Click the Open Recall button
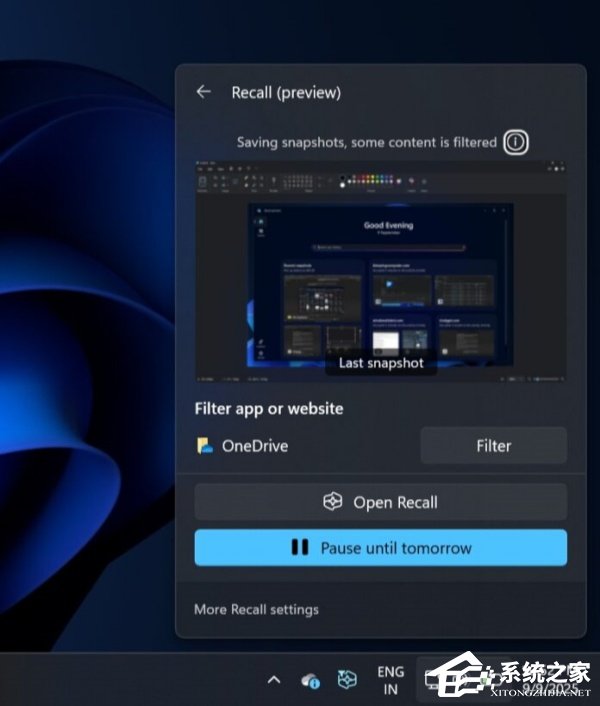Viewport: 600px width, 706px height. coord(381,502)
